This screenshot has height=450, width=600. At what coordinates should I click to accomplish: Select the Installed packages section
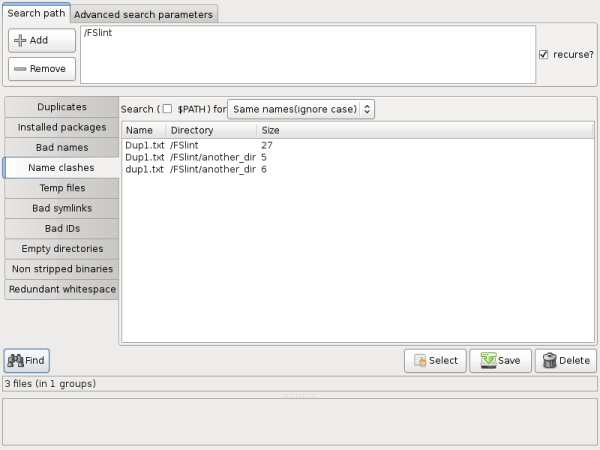[61, 127]
